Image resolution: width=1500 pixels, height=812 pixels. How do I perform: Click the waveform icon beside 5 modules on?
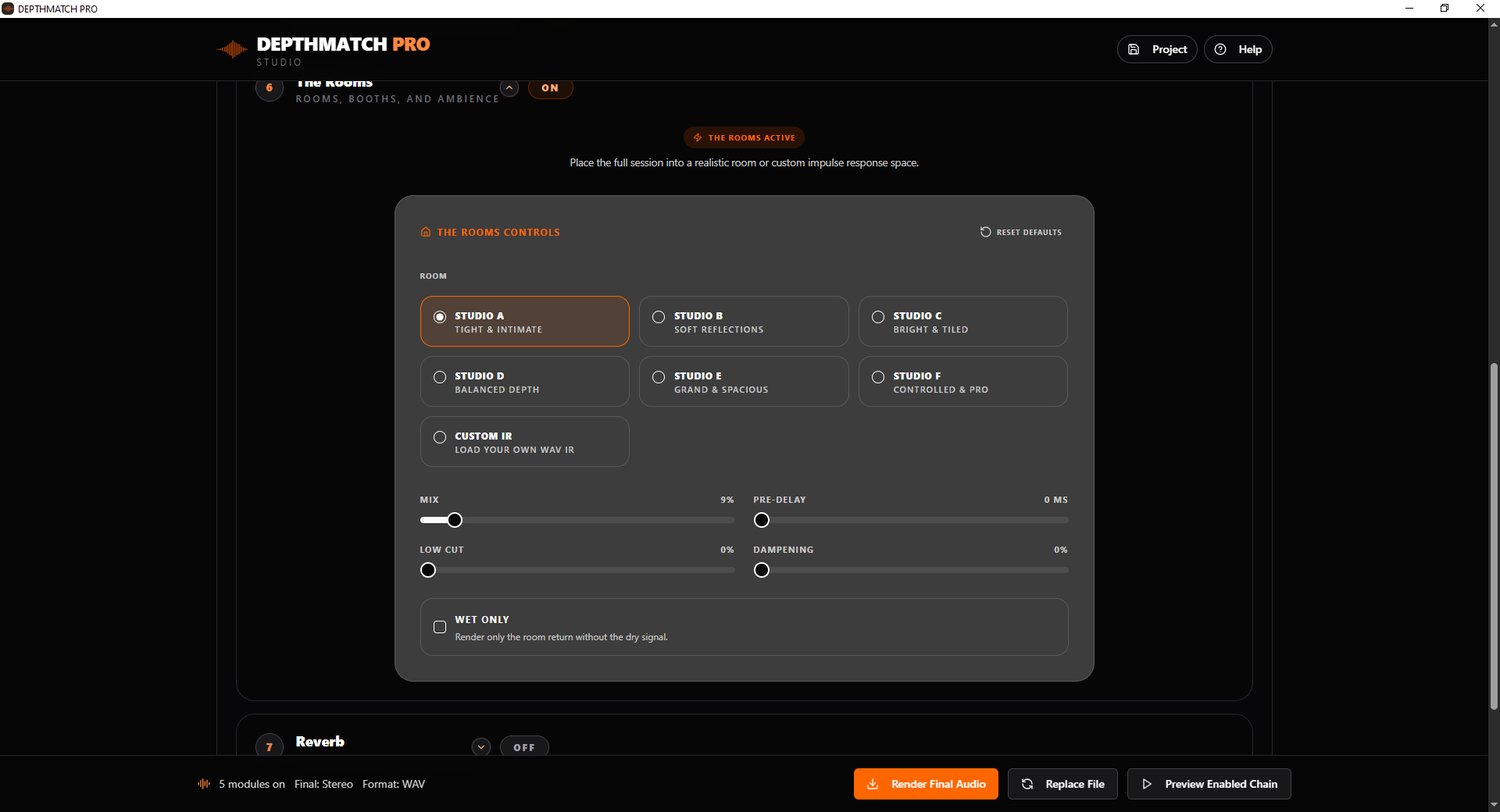[x=205, y=784]
